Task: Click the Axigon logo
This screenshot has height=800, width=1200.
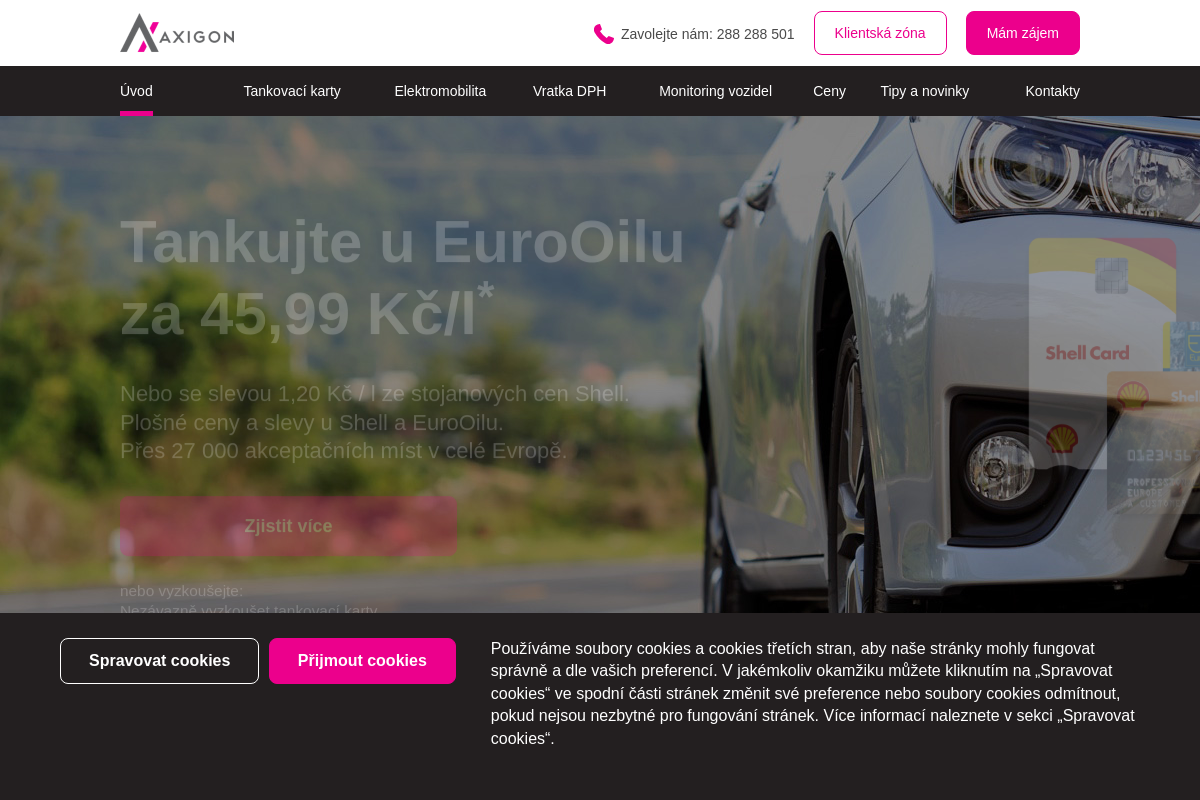Action: (x=177, y=33)
